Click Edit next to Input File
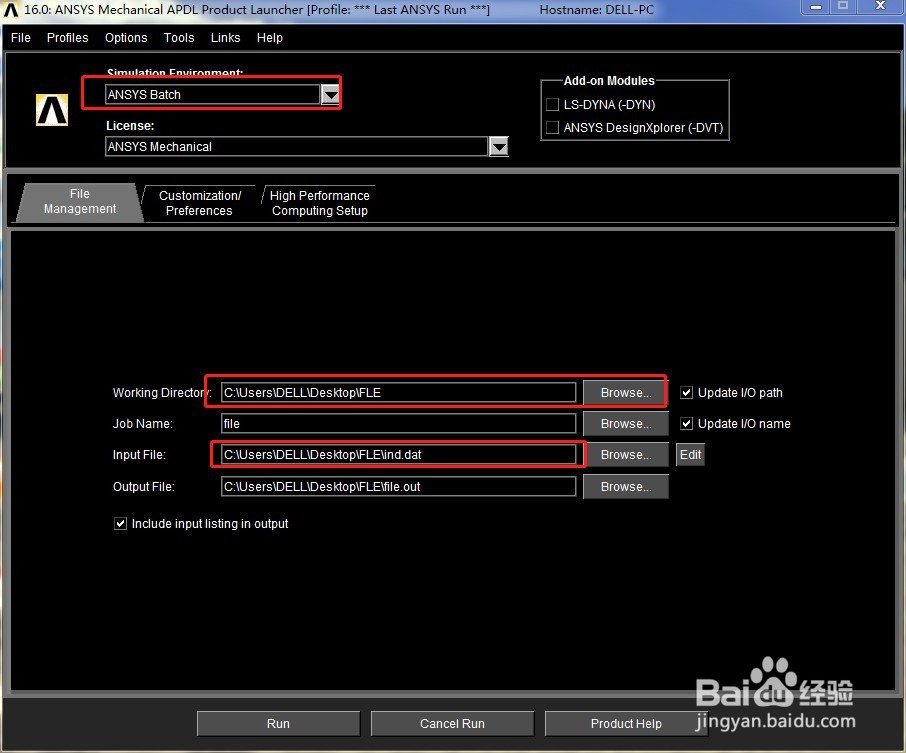 coord(690,455)
